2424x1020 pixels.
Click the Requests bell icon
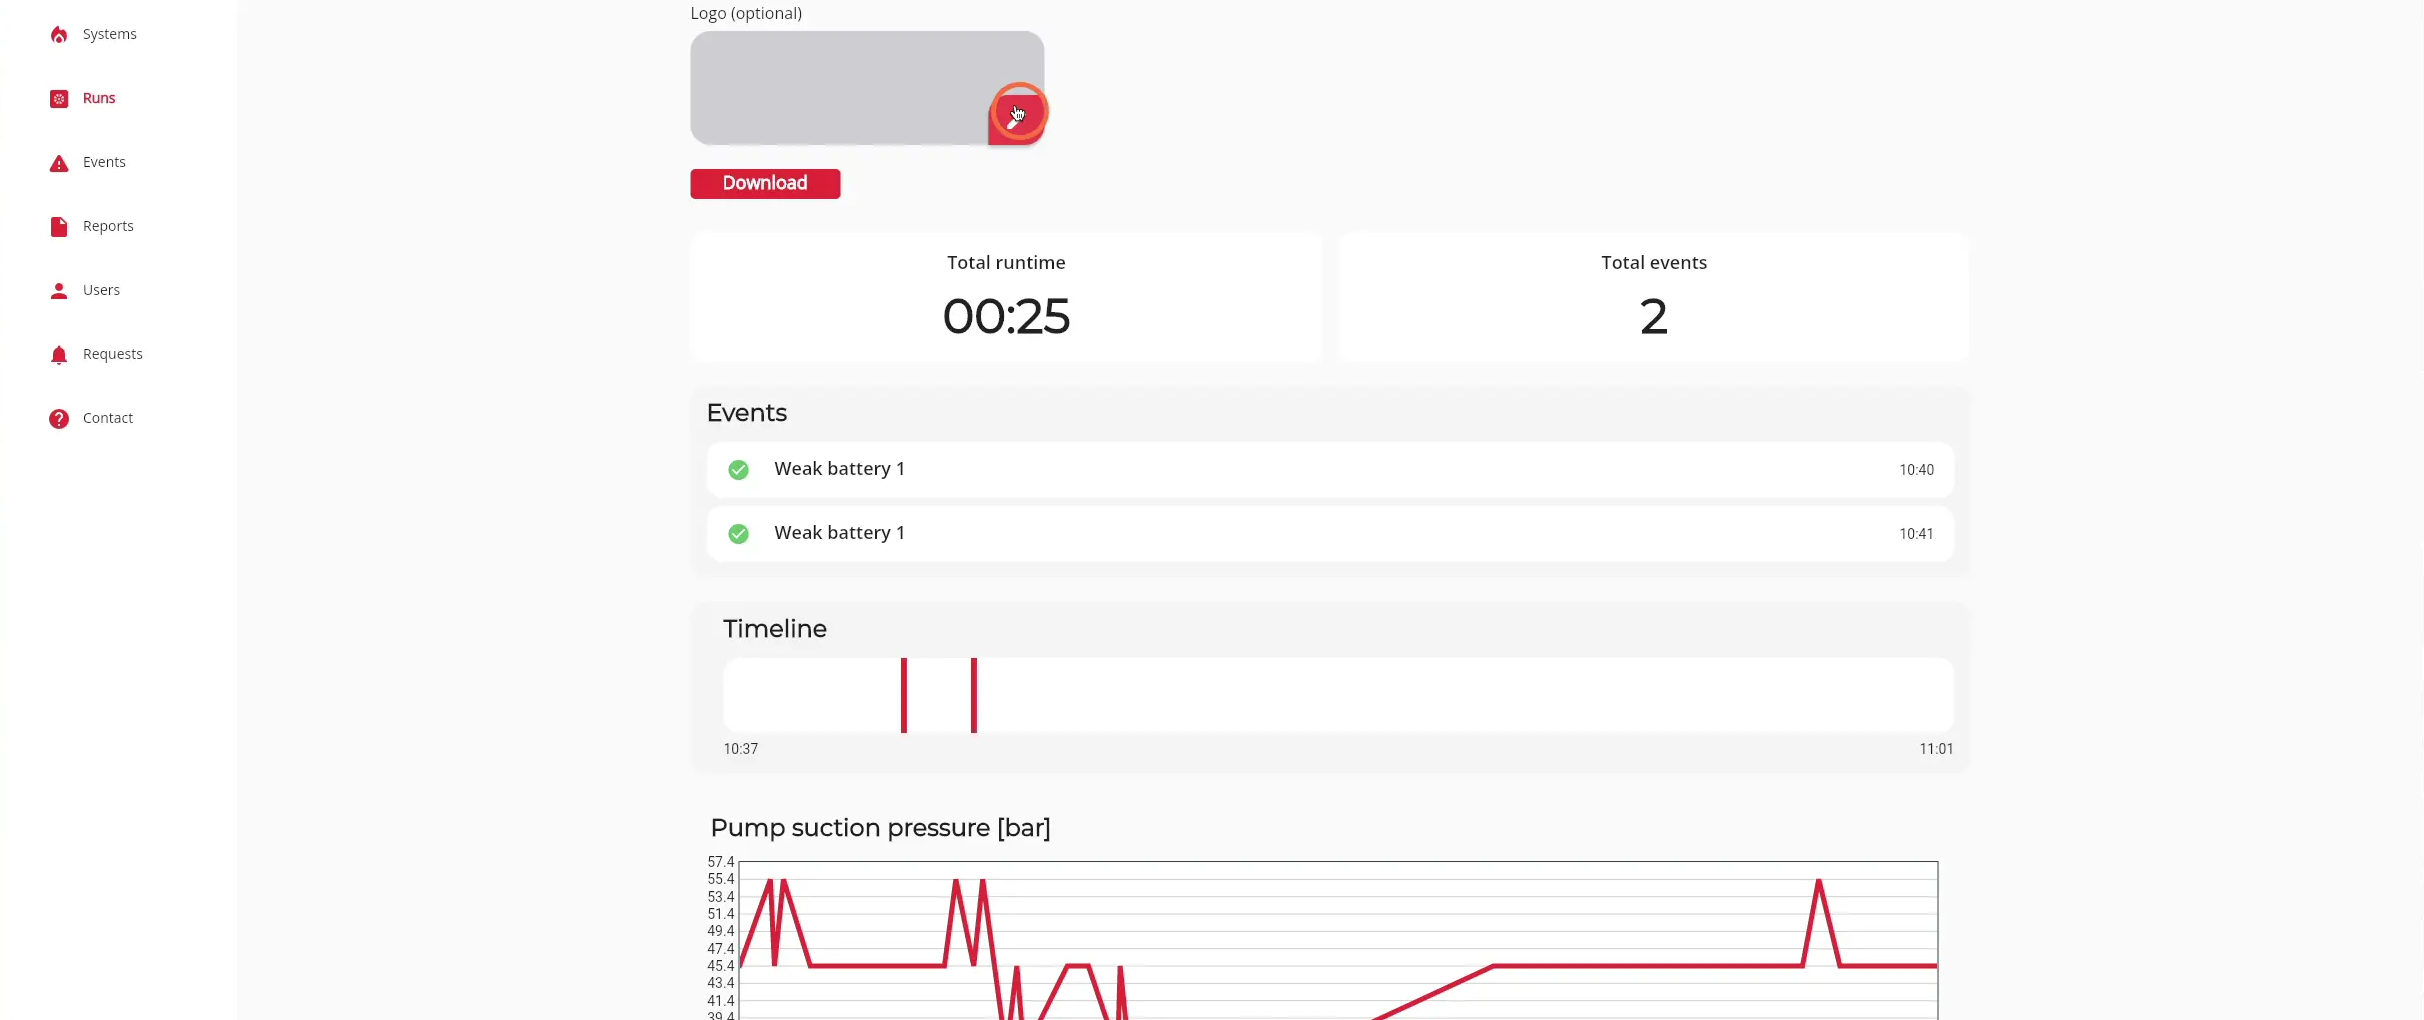pos(59,355)
